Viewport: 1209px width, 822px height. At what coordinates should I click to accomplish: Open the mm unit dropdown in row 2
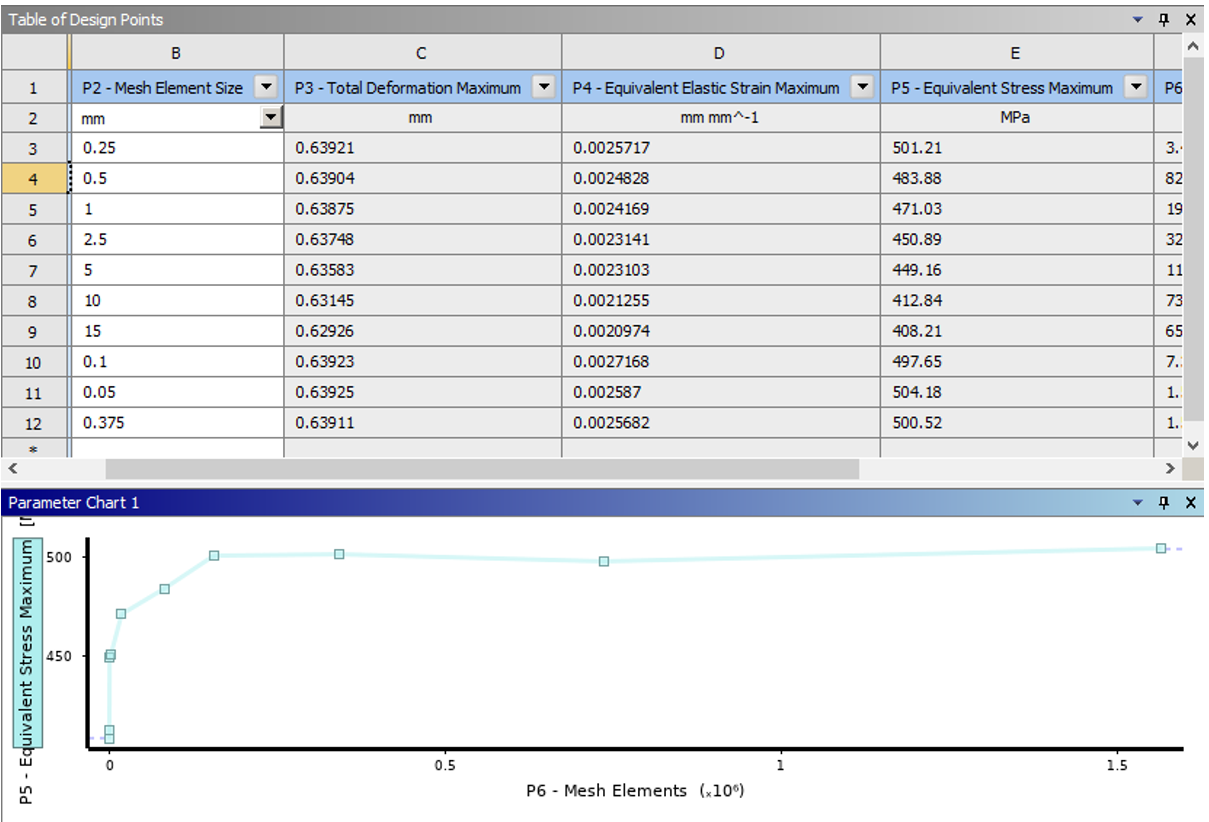coord(270,119)
